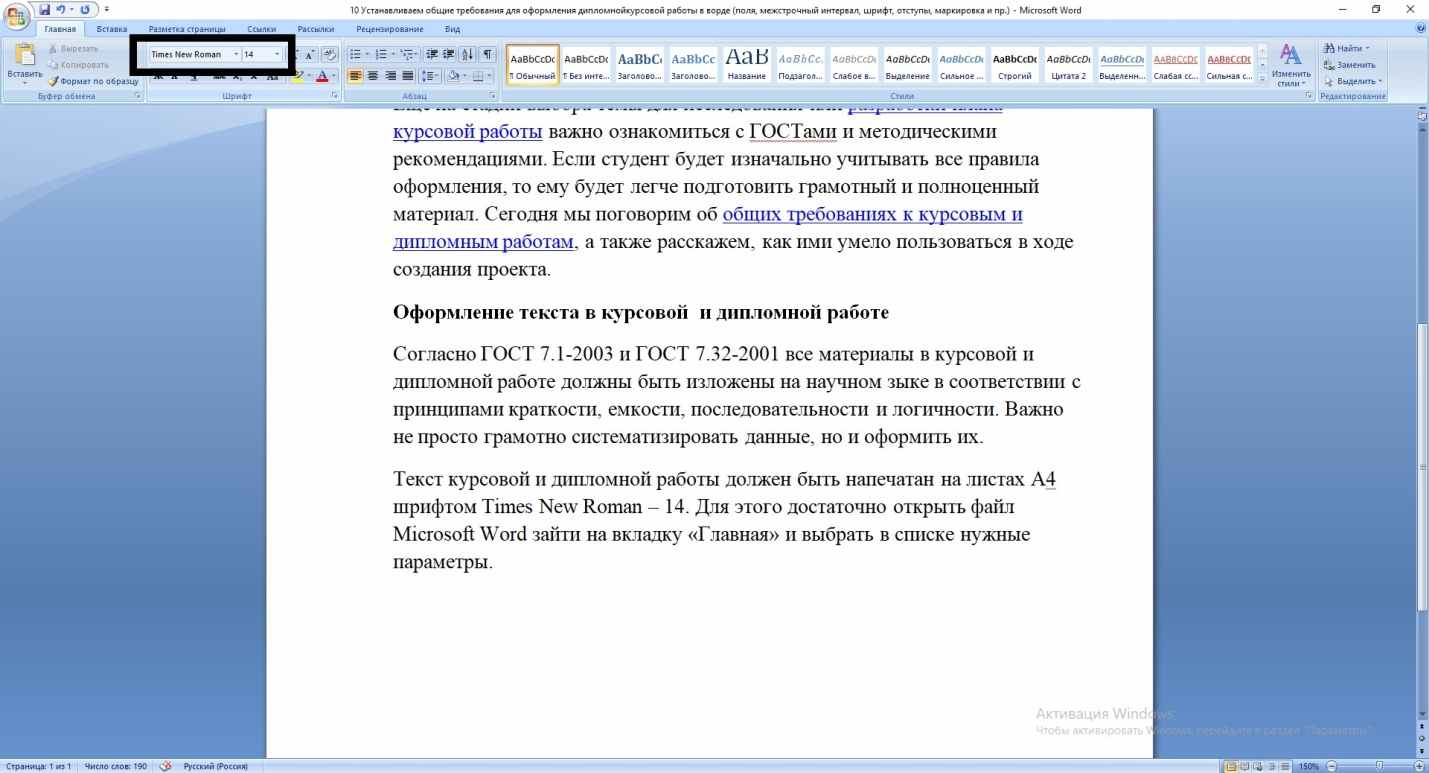Apply multilevel list

click(408, 54)
